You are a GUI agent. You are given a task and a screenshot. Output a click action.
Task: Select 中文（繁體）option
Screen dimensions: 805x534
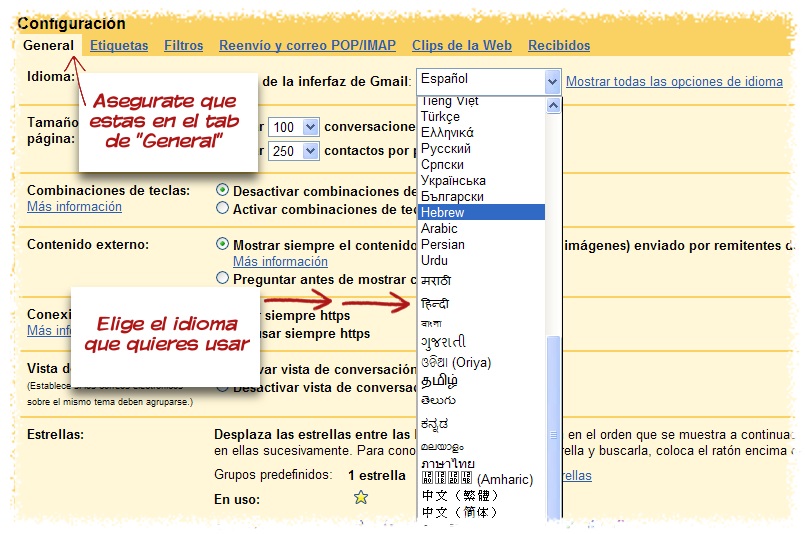482,495
